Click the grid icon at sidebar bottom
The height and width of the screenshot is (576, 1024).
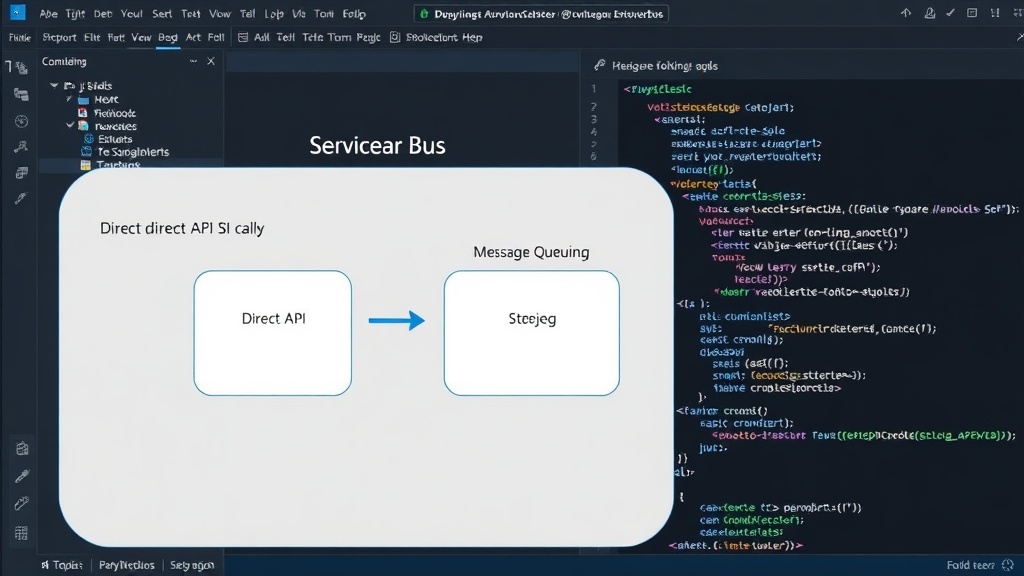pyautogui.click(x=22, y=533)
